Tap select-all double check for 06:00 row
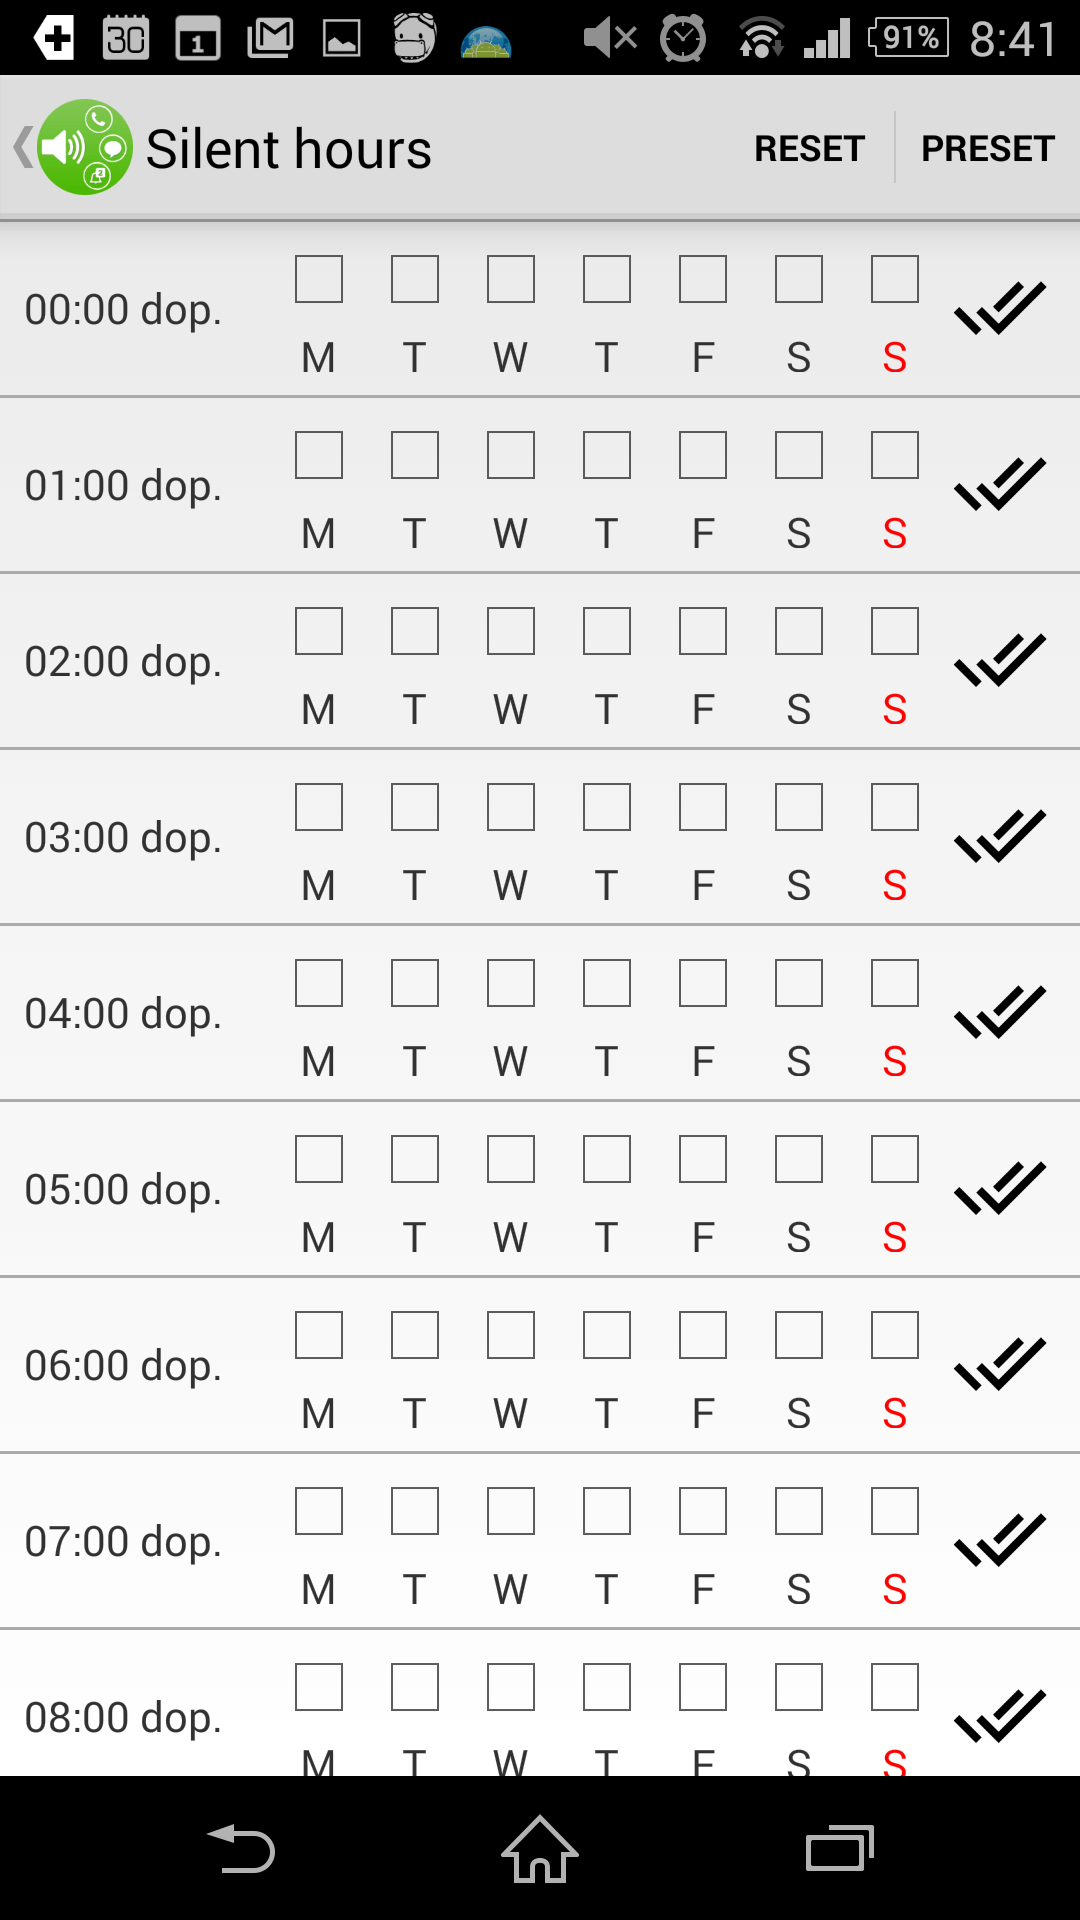The height and width of the screenshot is (1920, 1080). pyautogui.click(x=999, y=1364)
